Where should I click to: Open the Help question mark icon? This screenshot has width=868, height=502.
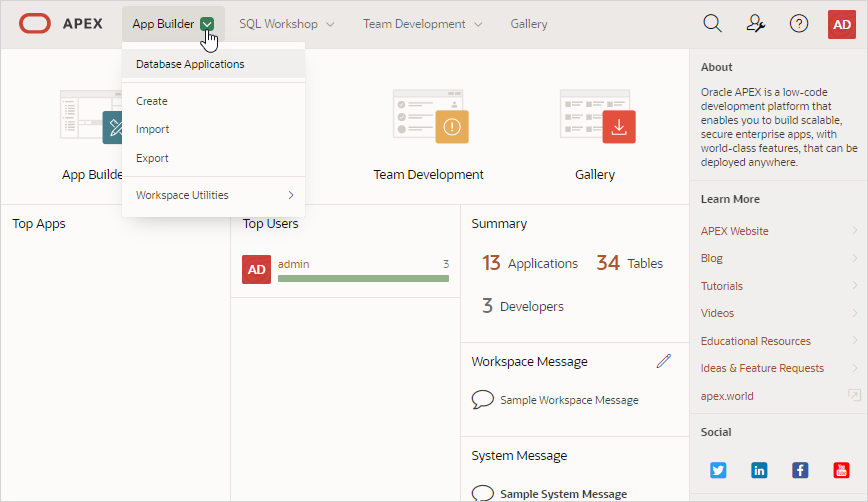pos(799,23)
